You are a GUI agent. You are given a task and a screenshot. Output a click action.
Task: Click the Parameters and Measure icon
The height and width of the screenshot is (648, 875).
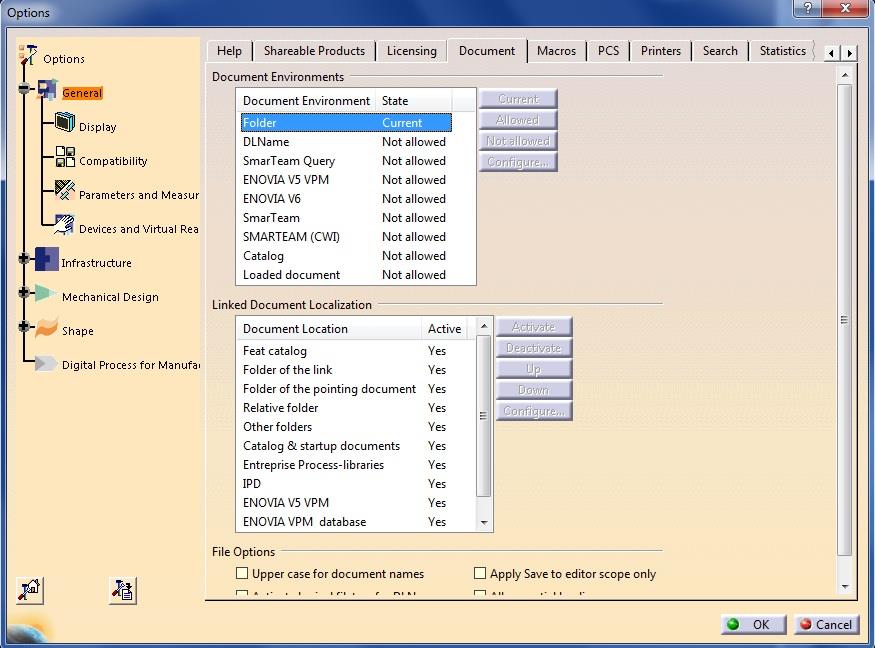[65, 190]
